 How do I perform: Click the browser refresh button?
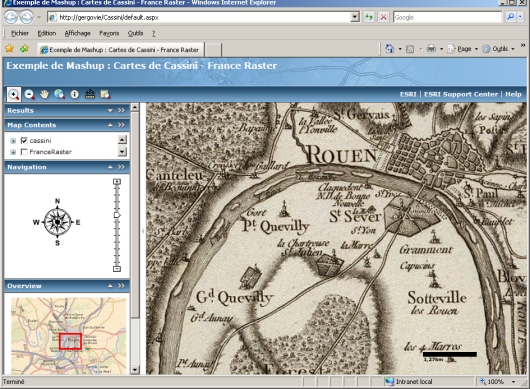(369, 17)
